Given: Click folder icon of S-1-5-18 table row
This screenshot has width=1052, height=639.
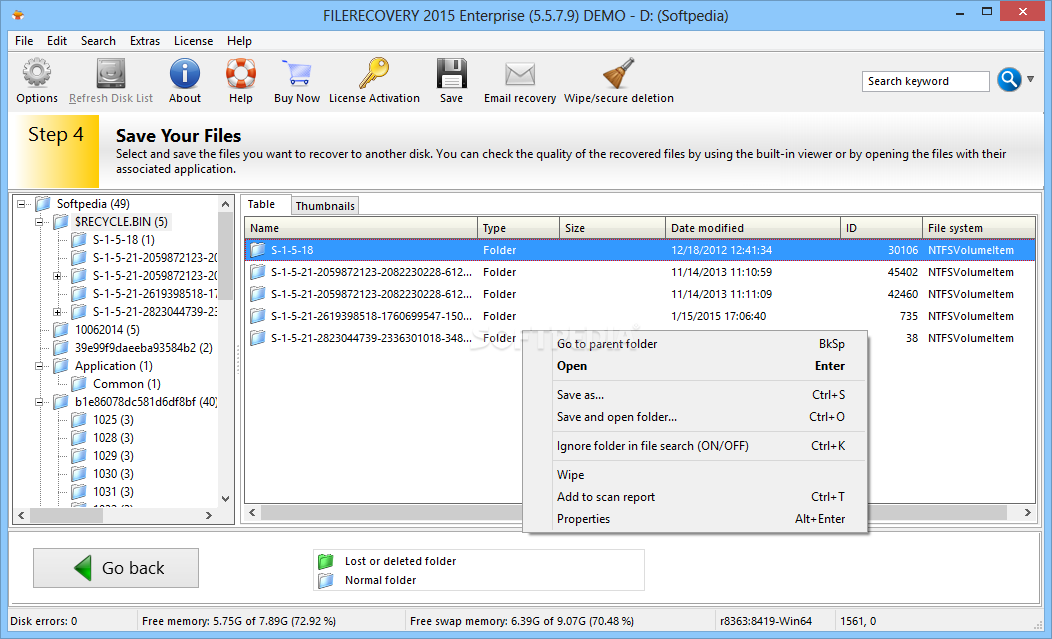Looking at the screenshot, I should click(x=258, y=250).
